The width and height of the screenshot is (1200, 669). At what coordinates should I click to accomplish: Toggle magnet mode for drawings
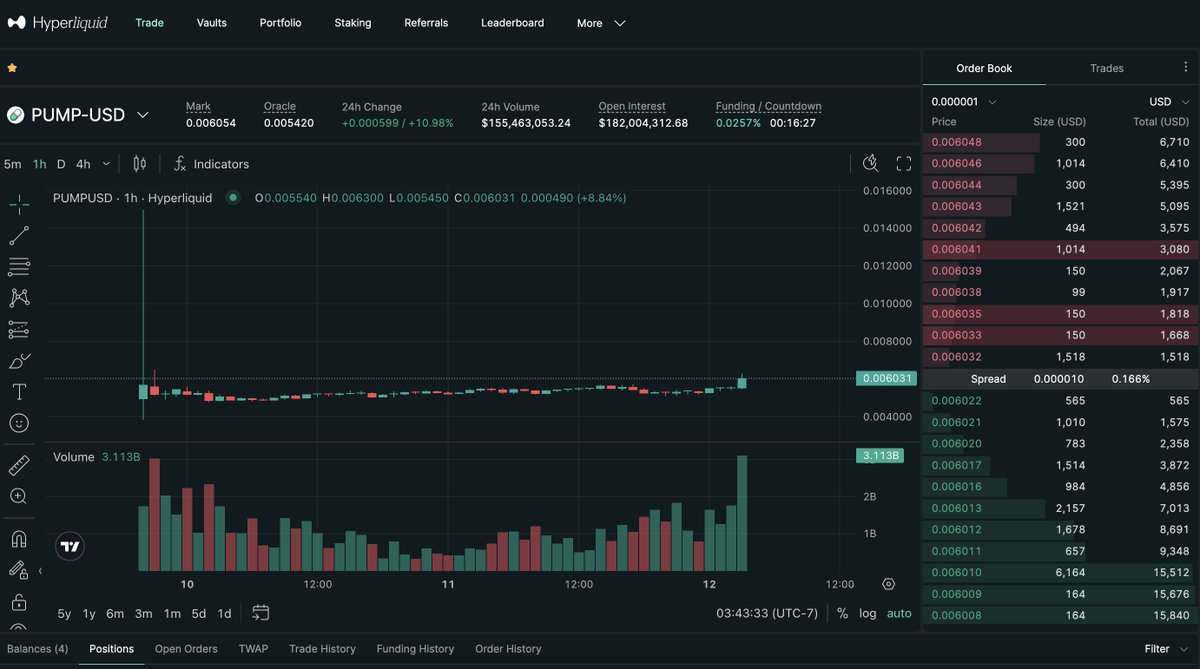point(19,539)
